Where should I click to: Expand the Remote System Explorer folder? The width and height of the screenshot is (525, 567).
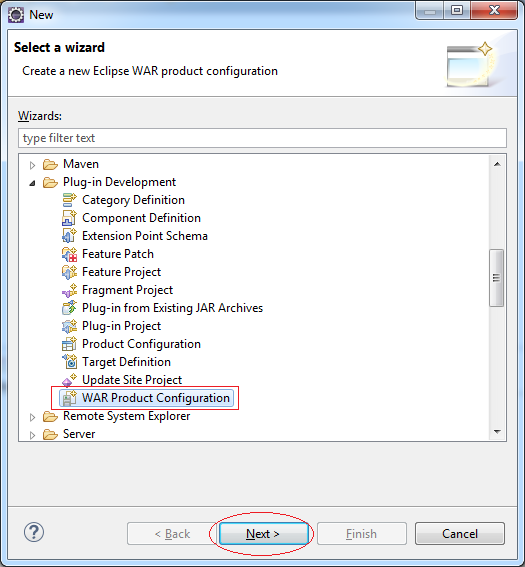(33, 417)
